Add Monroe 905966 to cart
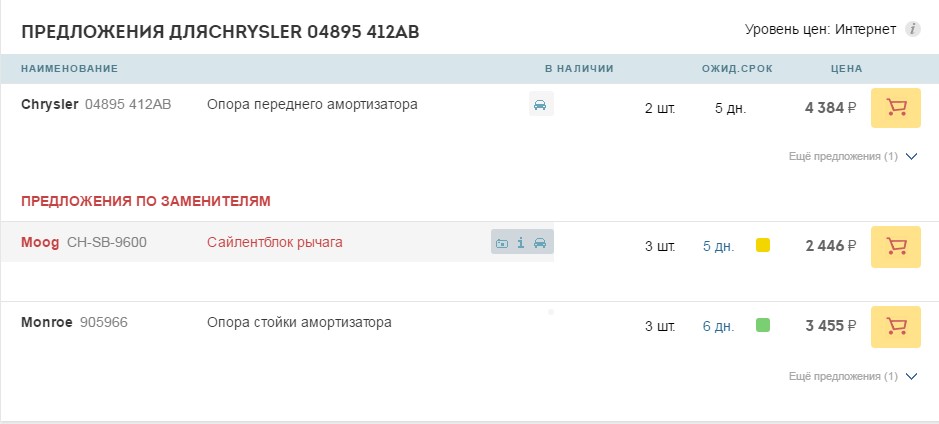Viewport: 939px width, 424px height. (x=895, y=326)
